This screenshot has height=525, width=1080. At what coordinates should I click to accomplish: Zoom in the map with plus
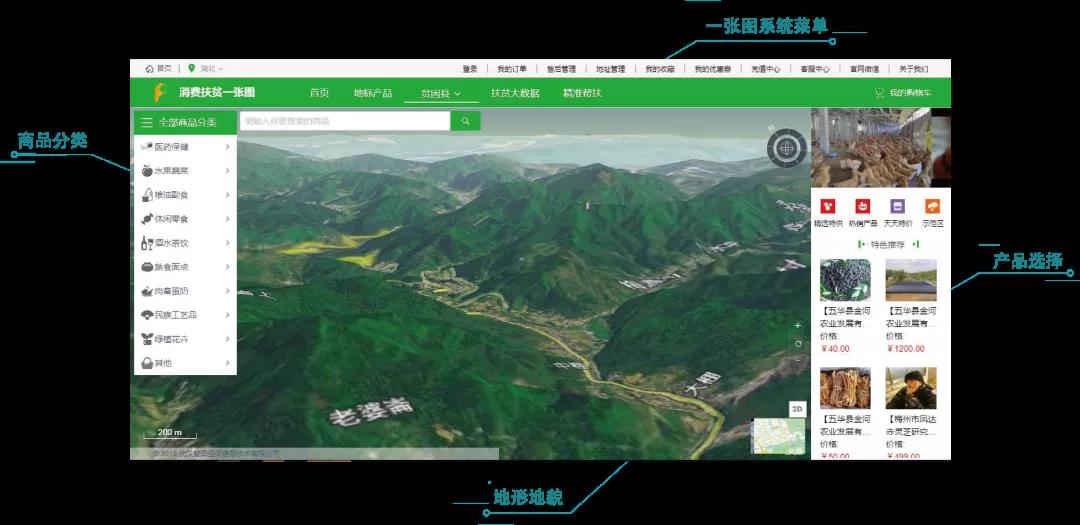click(x=797, y=326)
